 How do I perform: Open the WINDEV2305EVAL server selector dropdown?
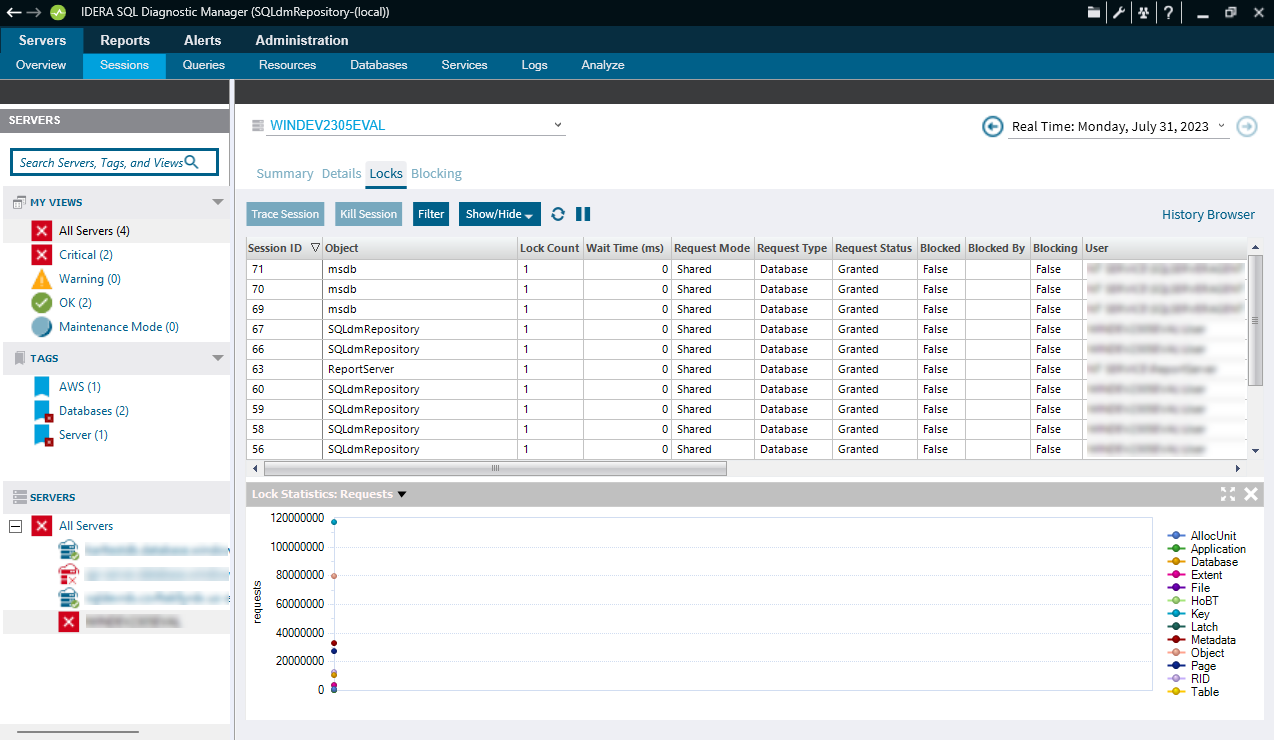pos(558,126)
